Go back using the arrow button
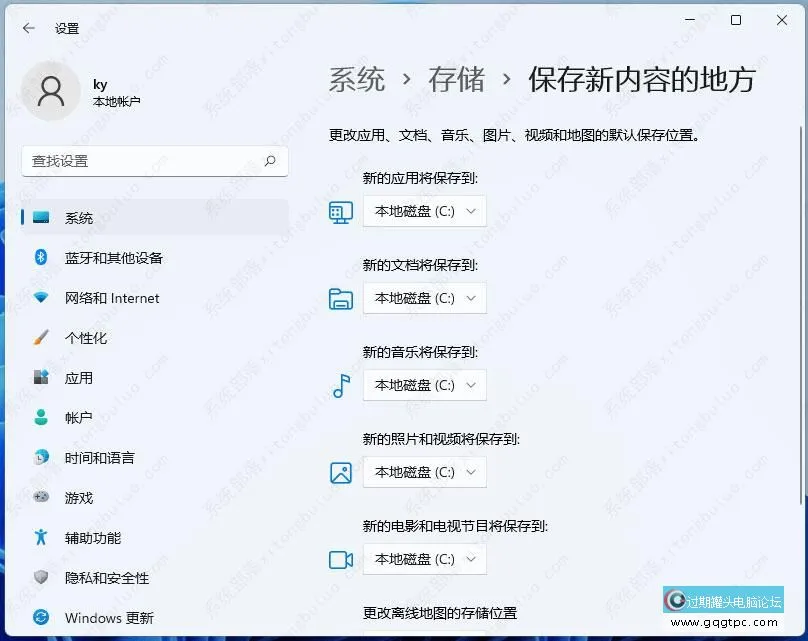The image size is (808, 641). click(28, 28)
